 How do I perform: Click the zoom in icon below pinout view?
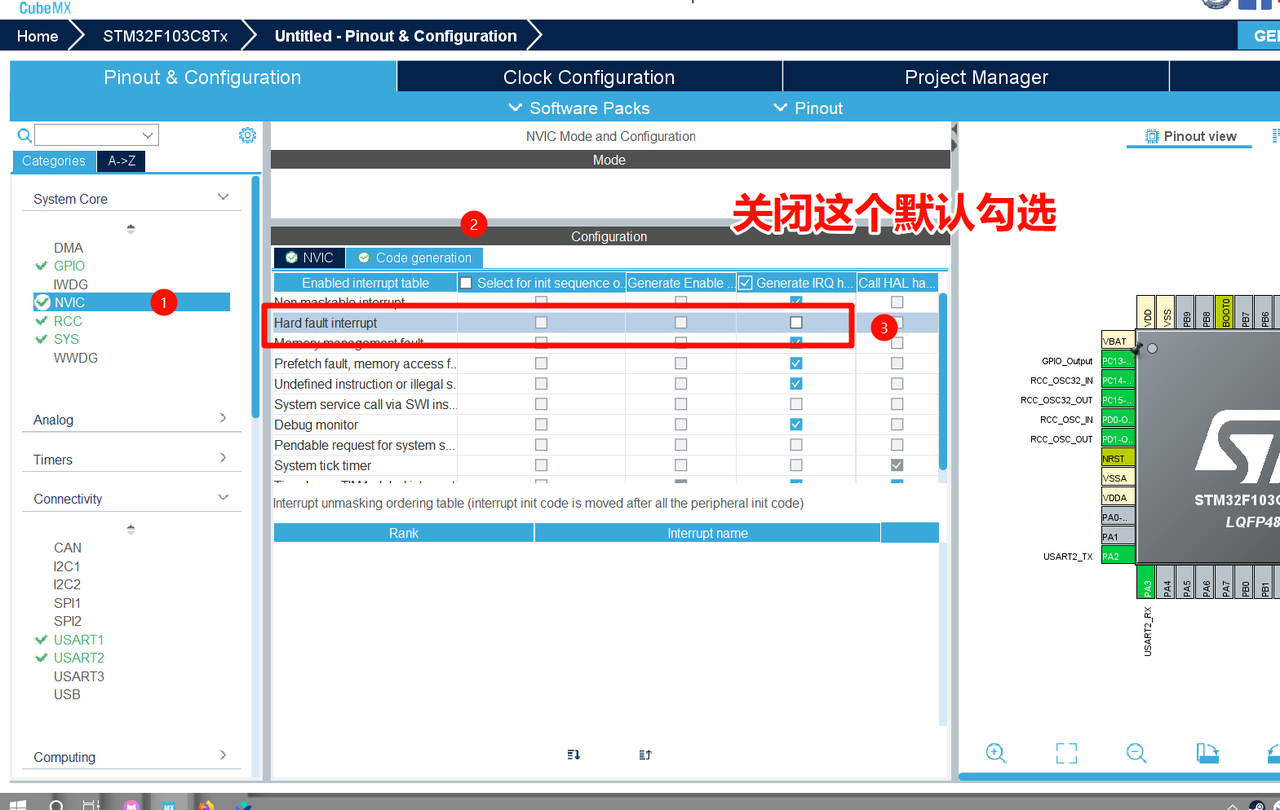pyautogui.click(x=996, y=753)
